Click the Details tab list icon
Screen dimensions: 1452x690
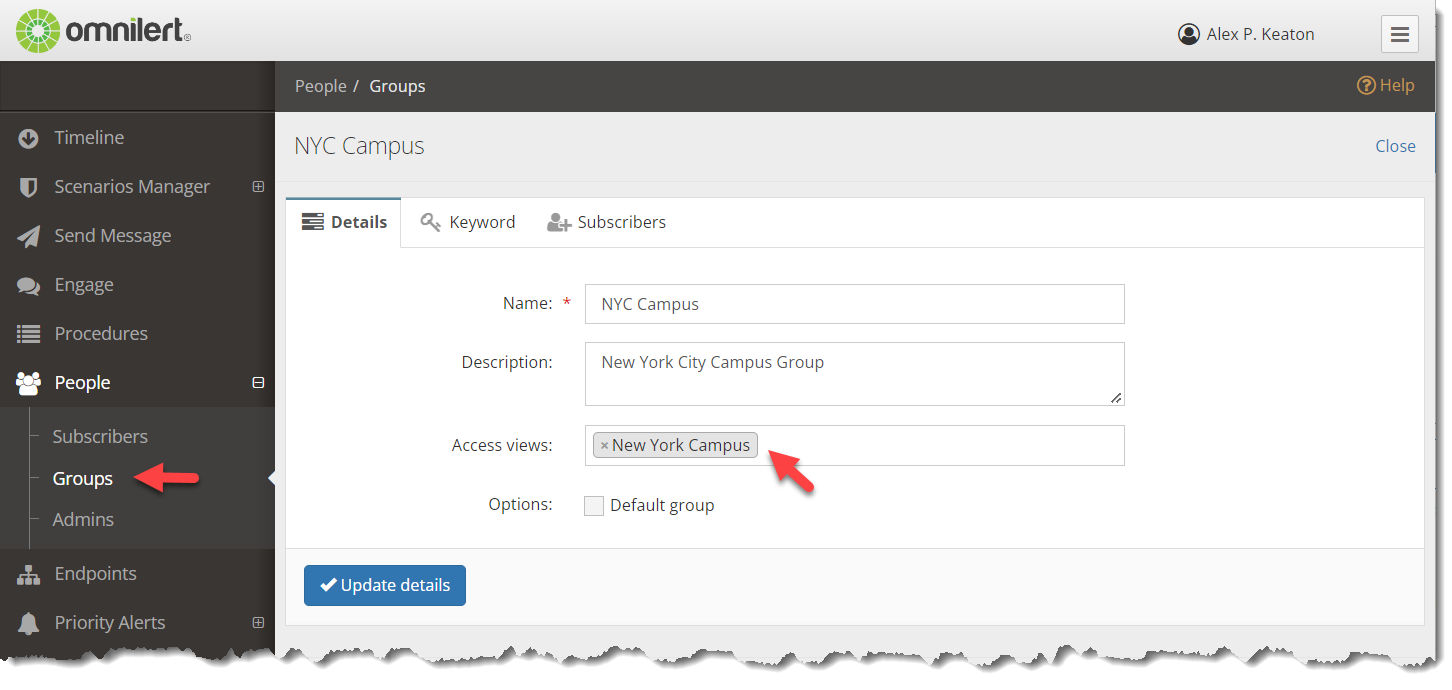click(313, 222)
